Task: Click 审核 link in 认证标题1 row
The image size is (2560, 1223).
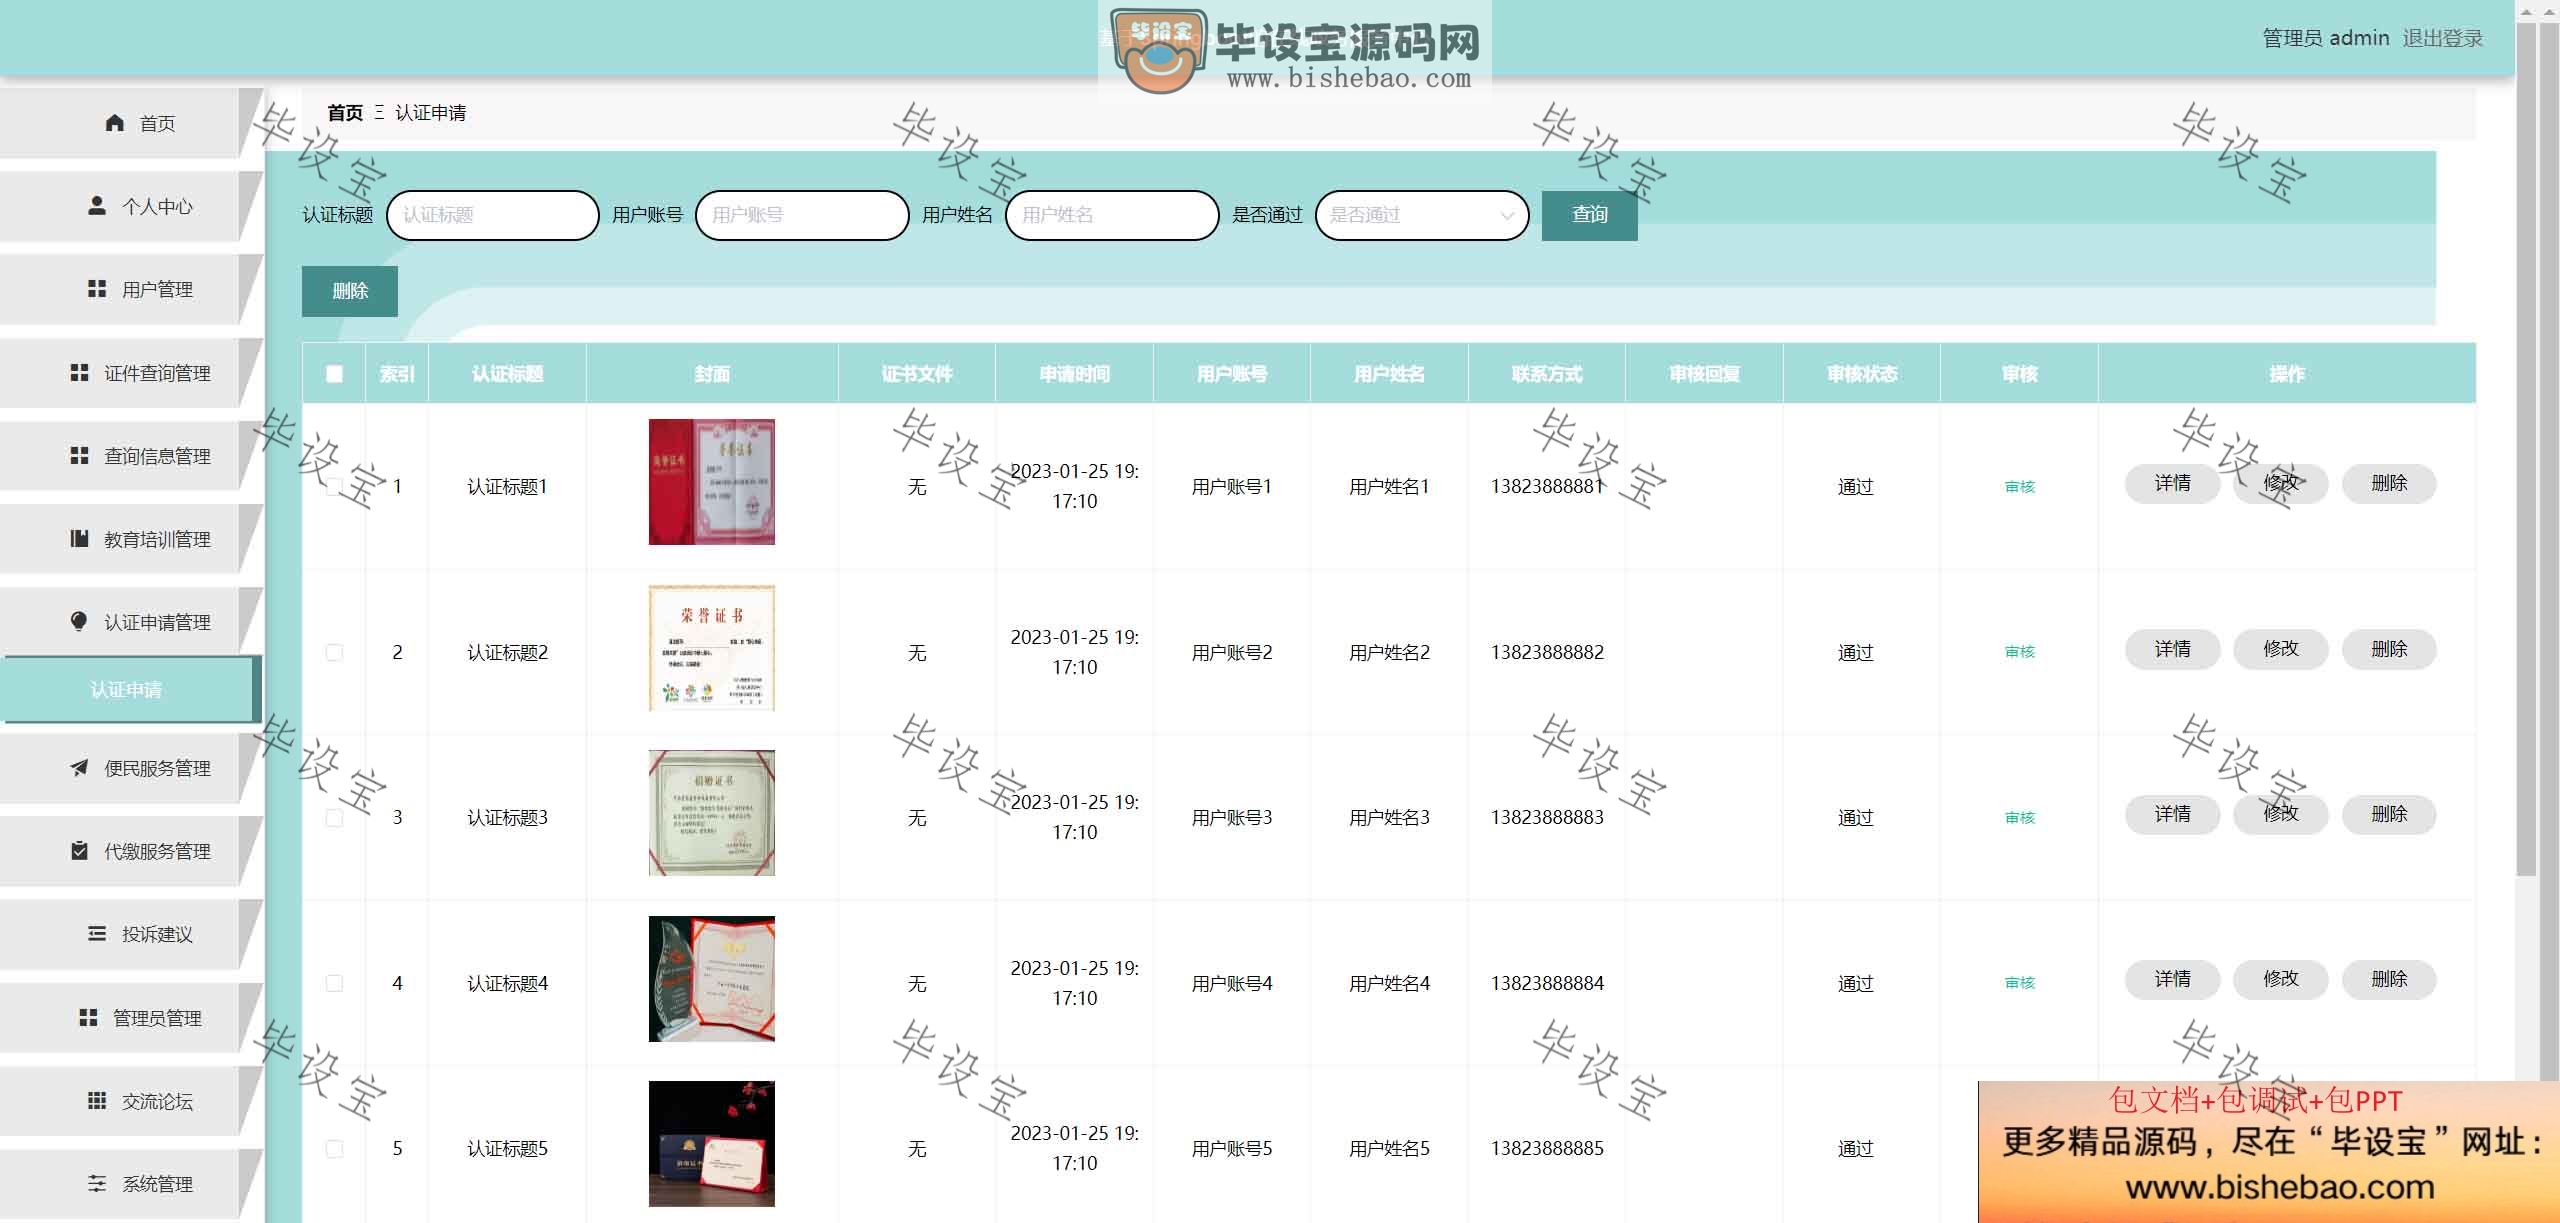Action: click(x=2019, y=487)
